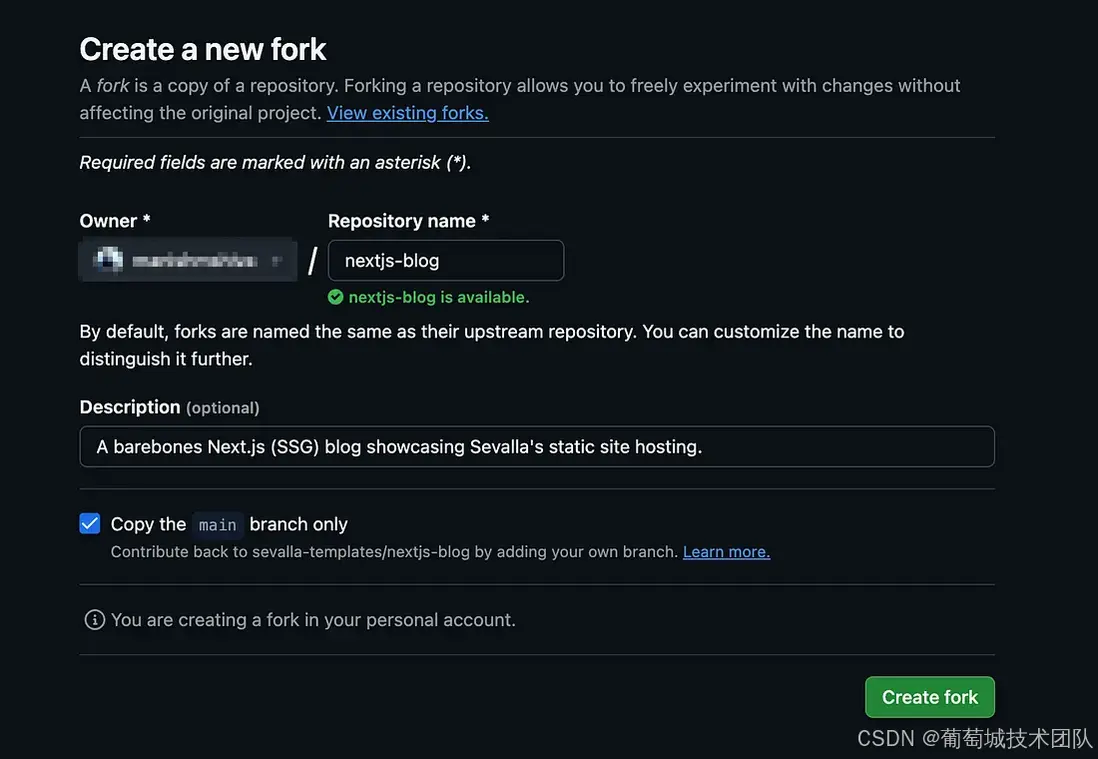This screenshot has width=1098, height=759.
Task: Click the slash separator between owner and name
Action: tap(312, 261)
